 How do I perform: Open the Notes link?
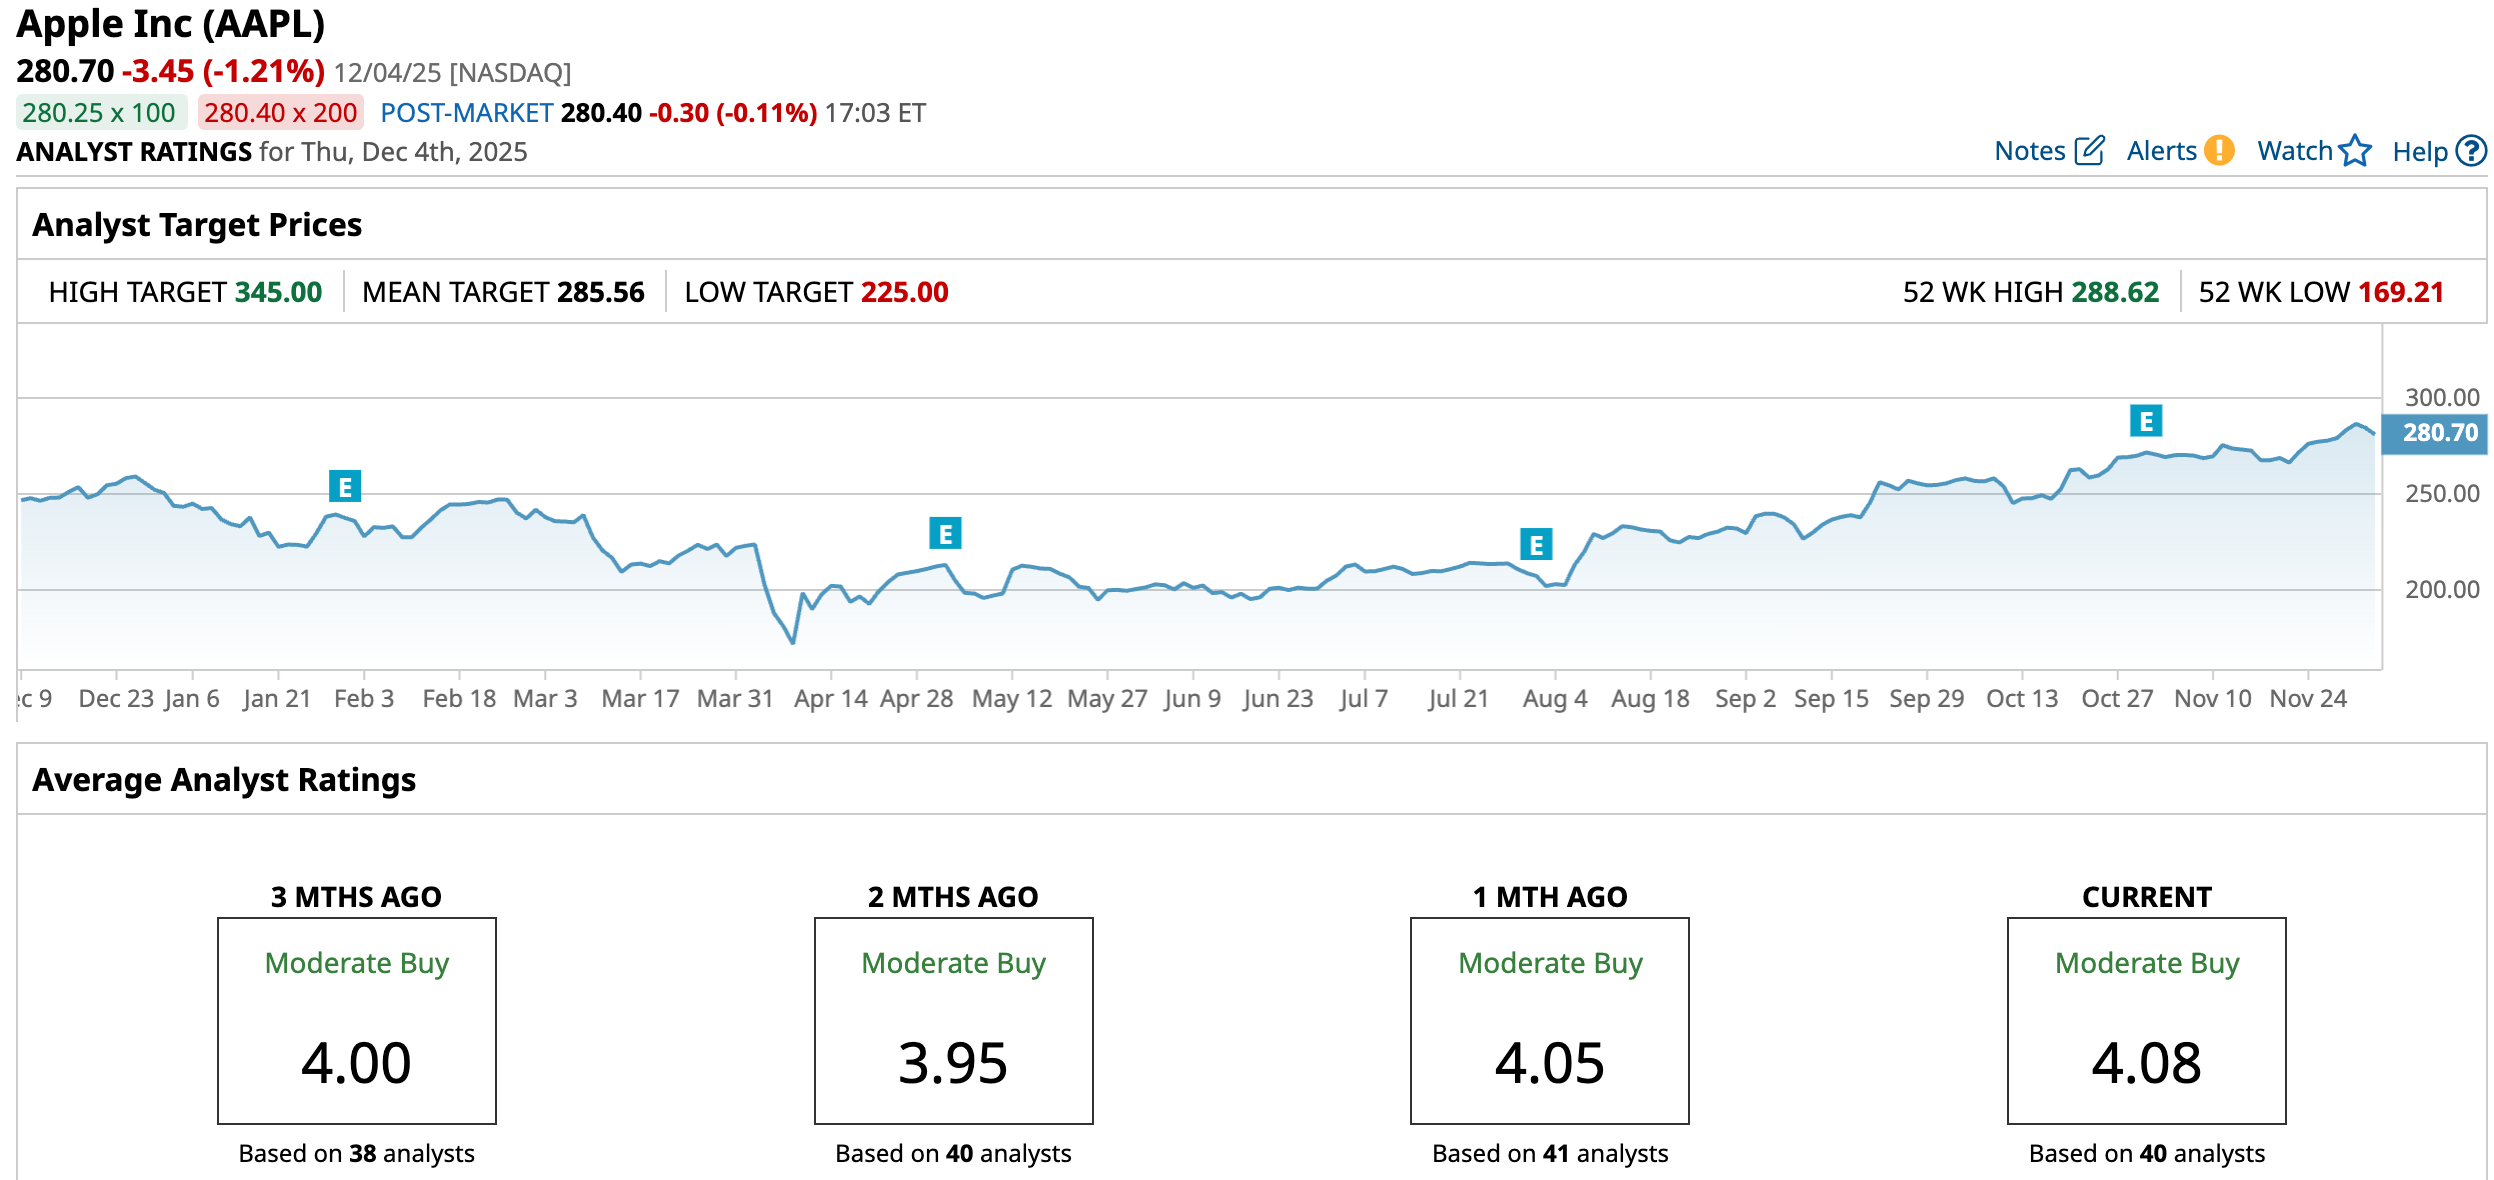(2029, 151)
